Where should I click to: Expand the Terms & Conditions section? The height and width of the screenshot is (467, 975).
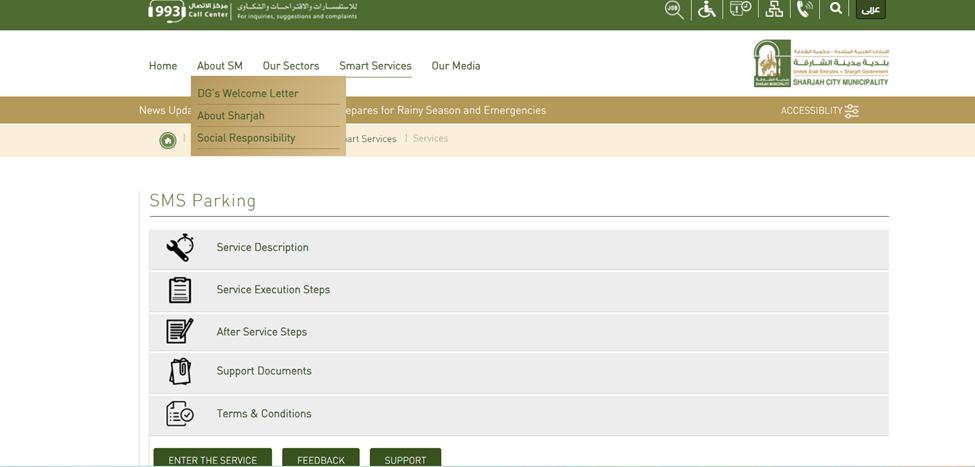click(519, 414)
